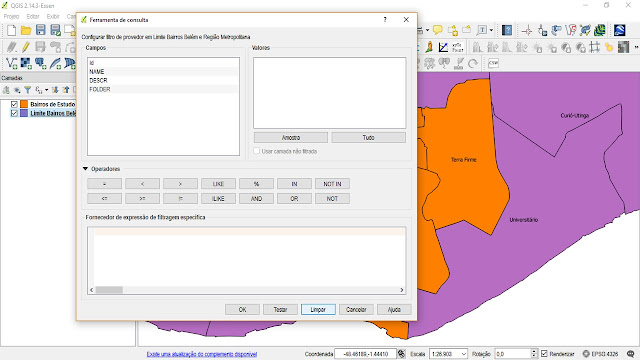Open layer style dock icon in Camadas panel

(6, 90)
